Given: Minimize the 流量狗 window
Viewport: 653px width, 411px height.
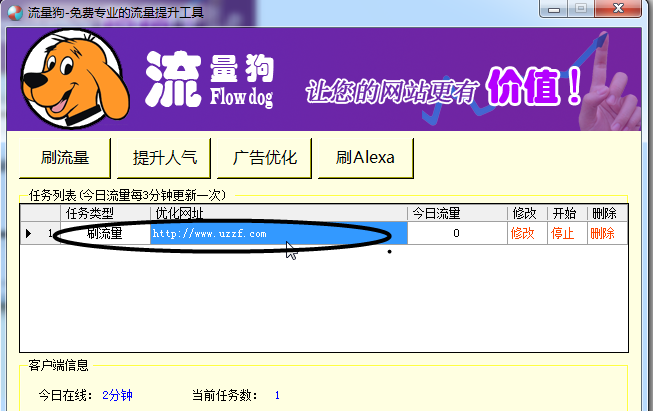Looking at the screenshot, I should [x=554, y=9].
